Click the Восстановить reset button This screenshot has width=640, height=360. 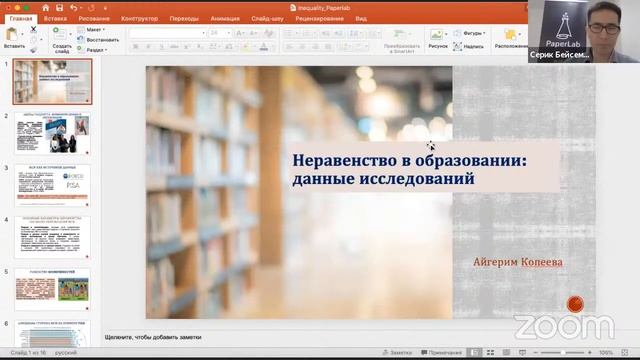[x=98, y=40]
